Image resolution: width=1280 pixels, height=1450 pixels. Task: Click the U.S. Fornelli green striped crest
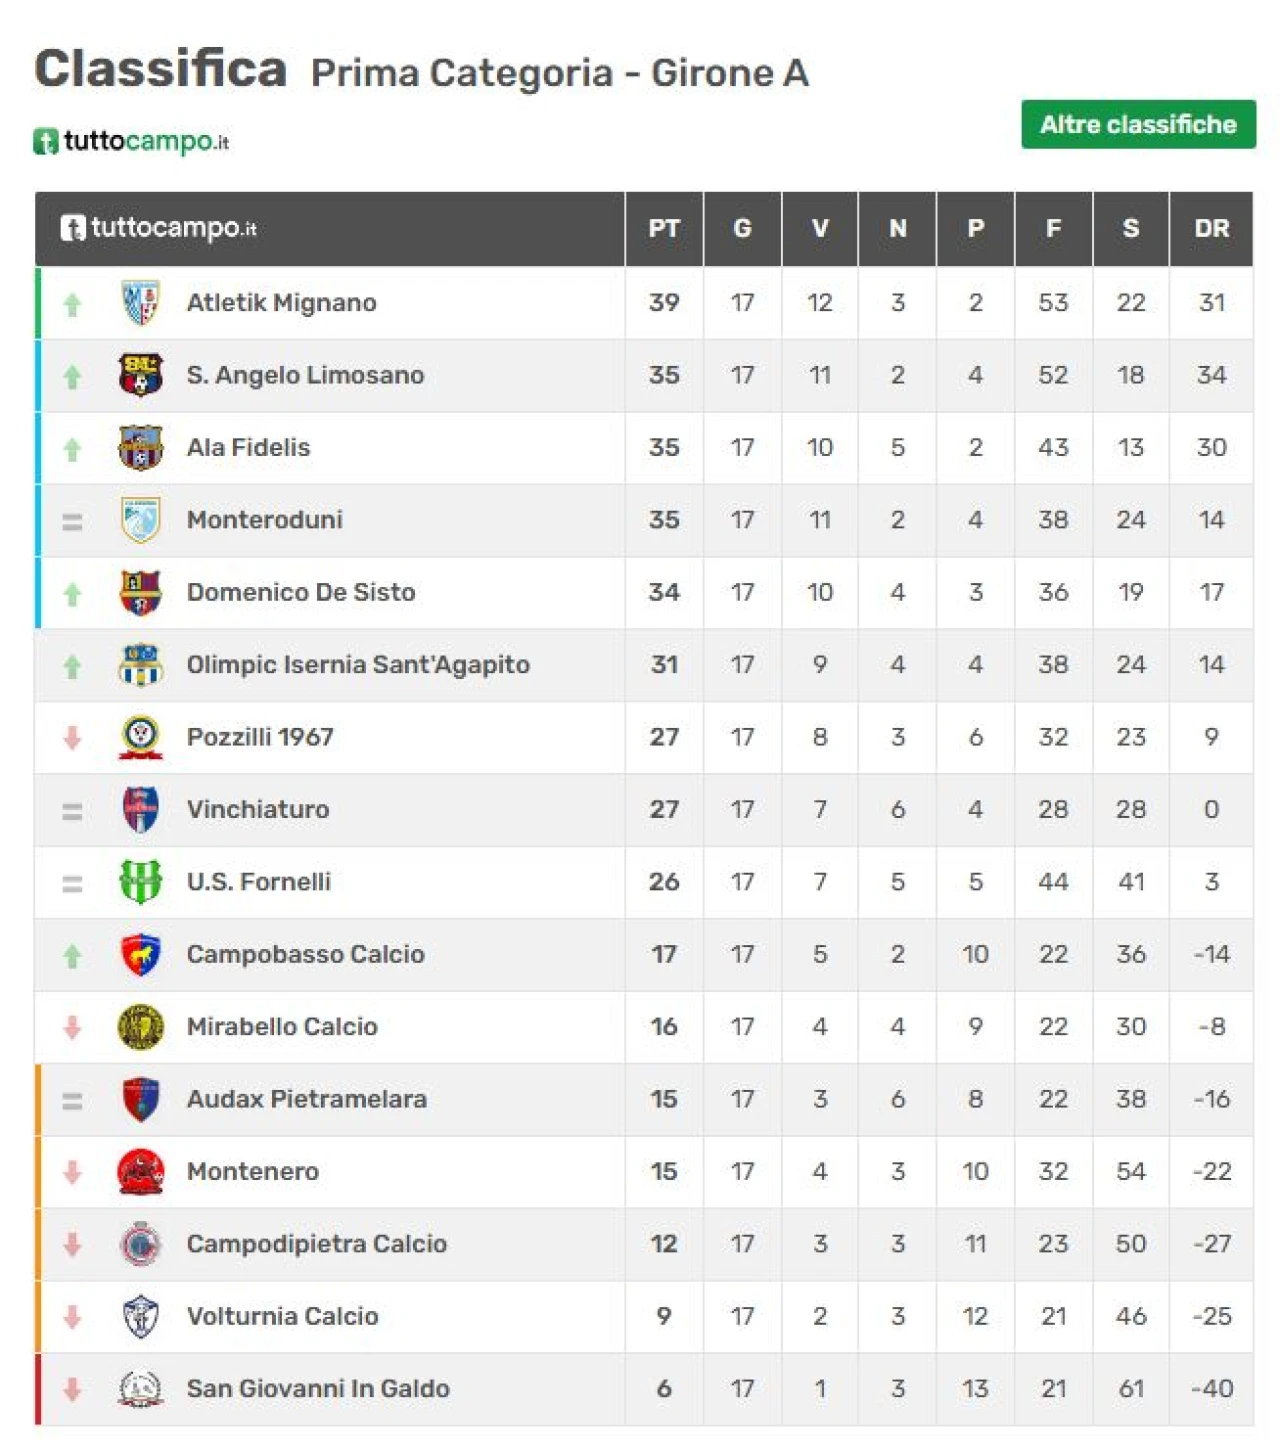140,882
